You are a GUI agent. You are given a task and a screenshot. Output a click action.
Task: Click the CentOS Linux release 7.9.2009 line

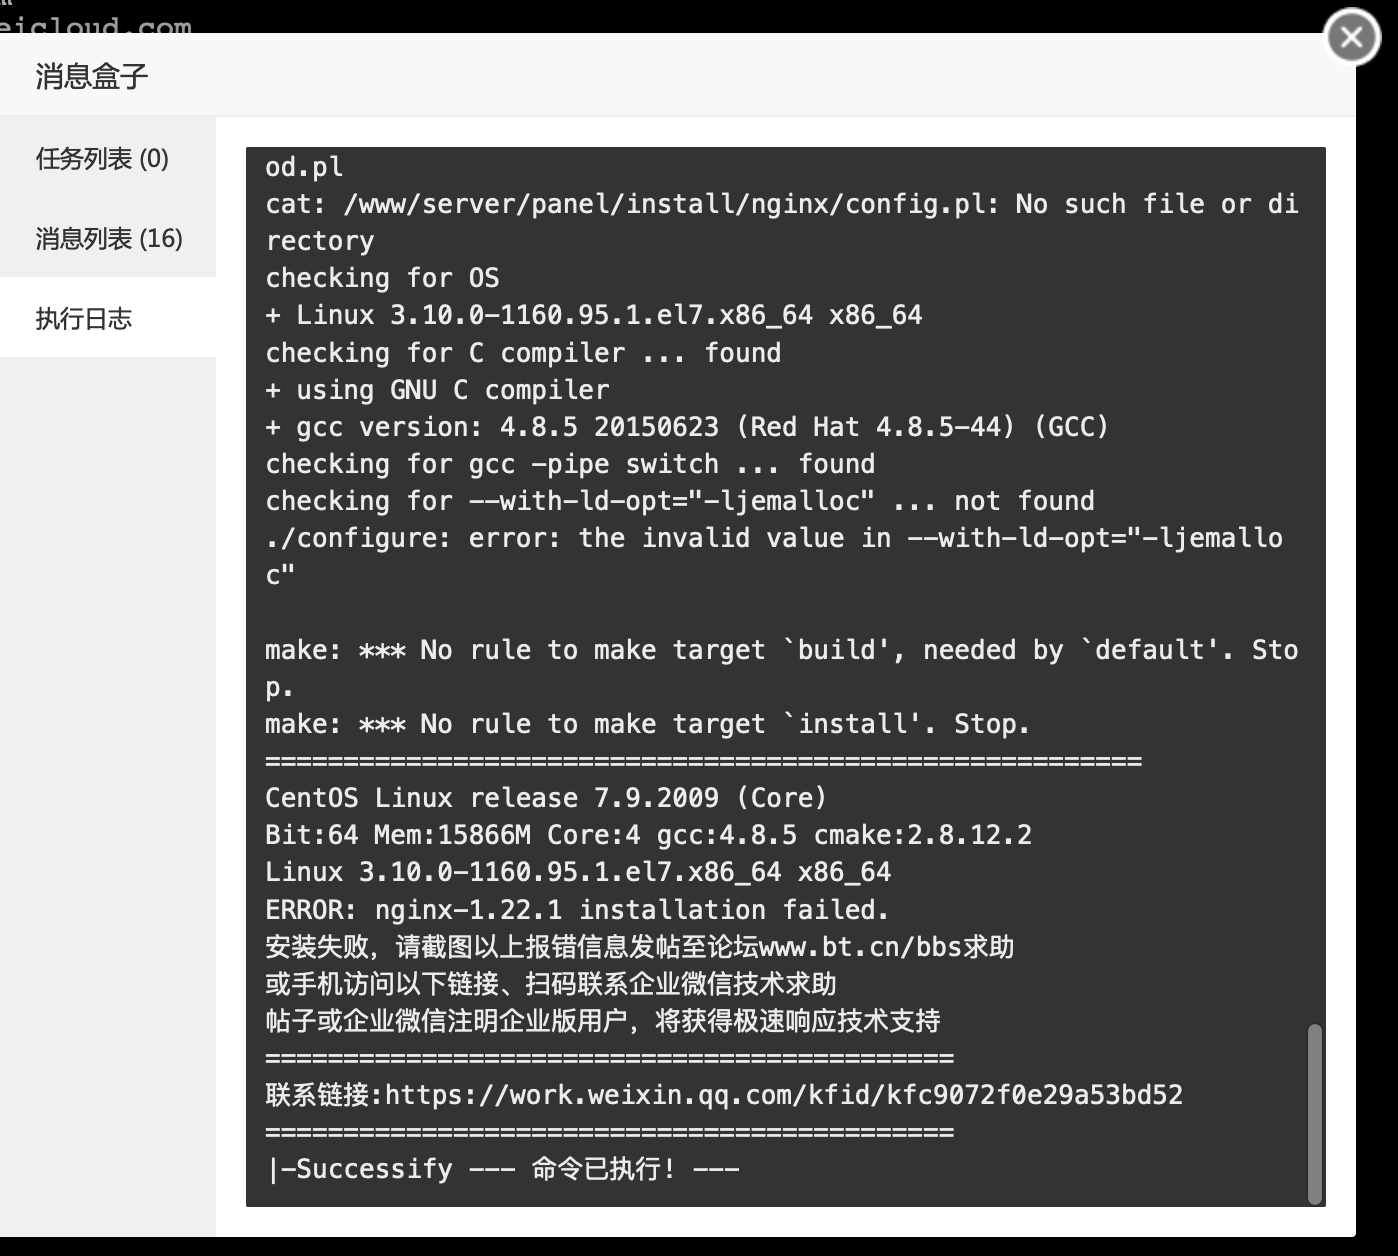[x=546, y=798]
